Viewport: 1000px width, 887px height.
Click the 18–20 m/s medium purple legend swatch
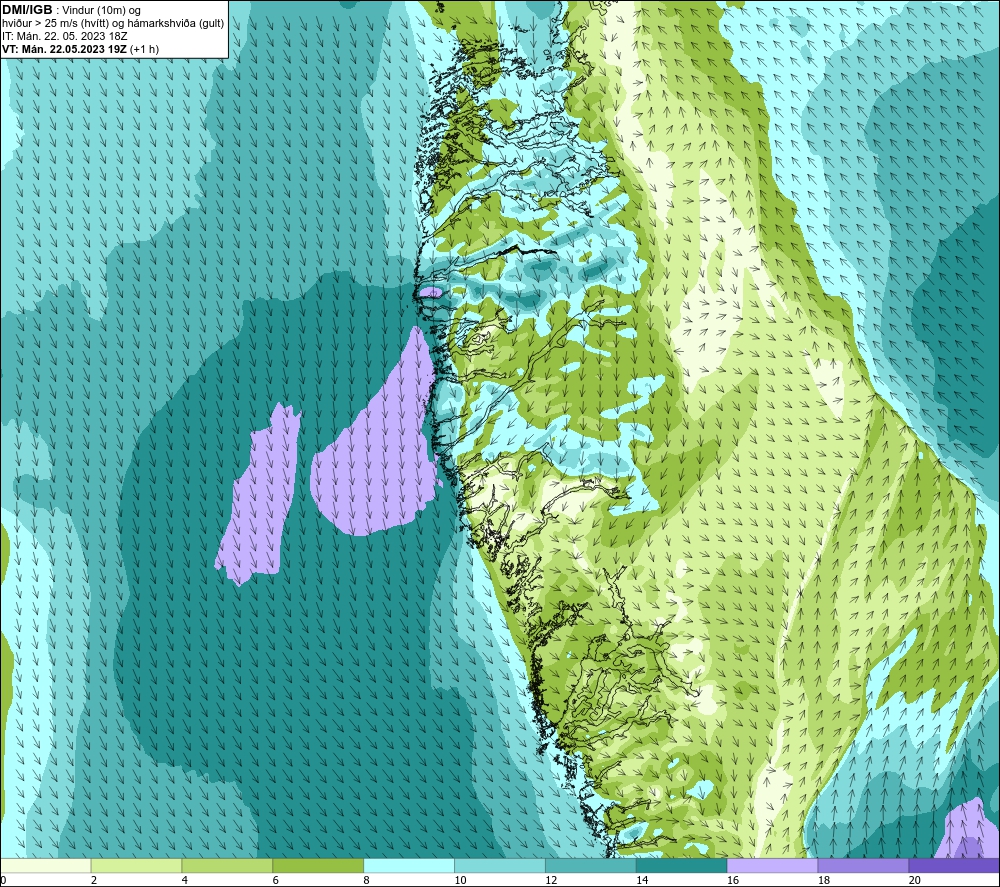[863, 866]
